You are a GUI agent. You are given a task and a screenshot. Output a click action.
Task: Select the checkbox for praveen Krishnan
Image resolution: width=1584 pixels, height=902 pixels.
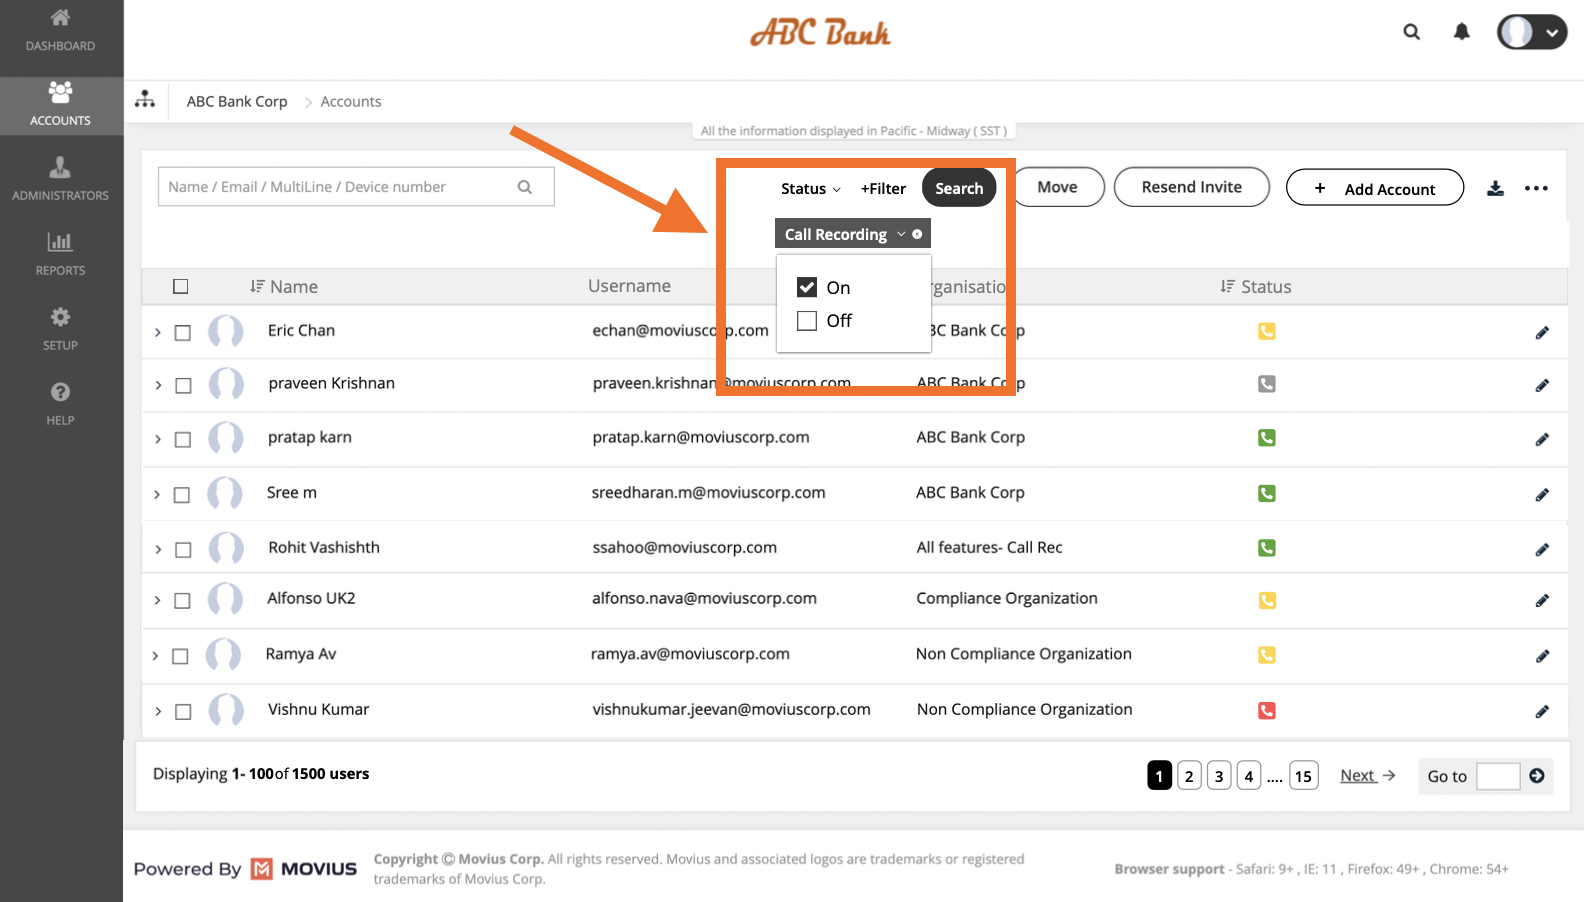point(183,386)
